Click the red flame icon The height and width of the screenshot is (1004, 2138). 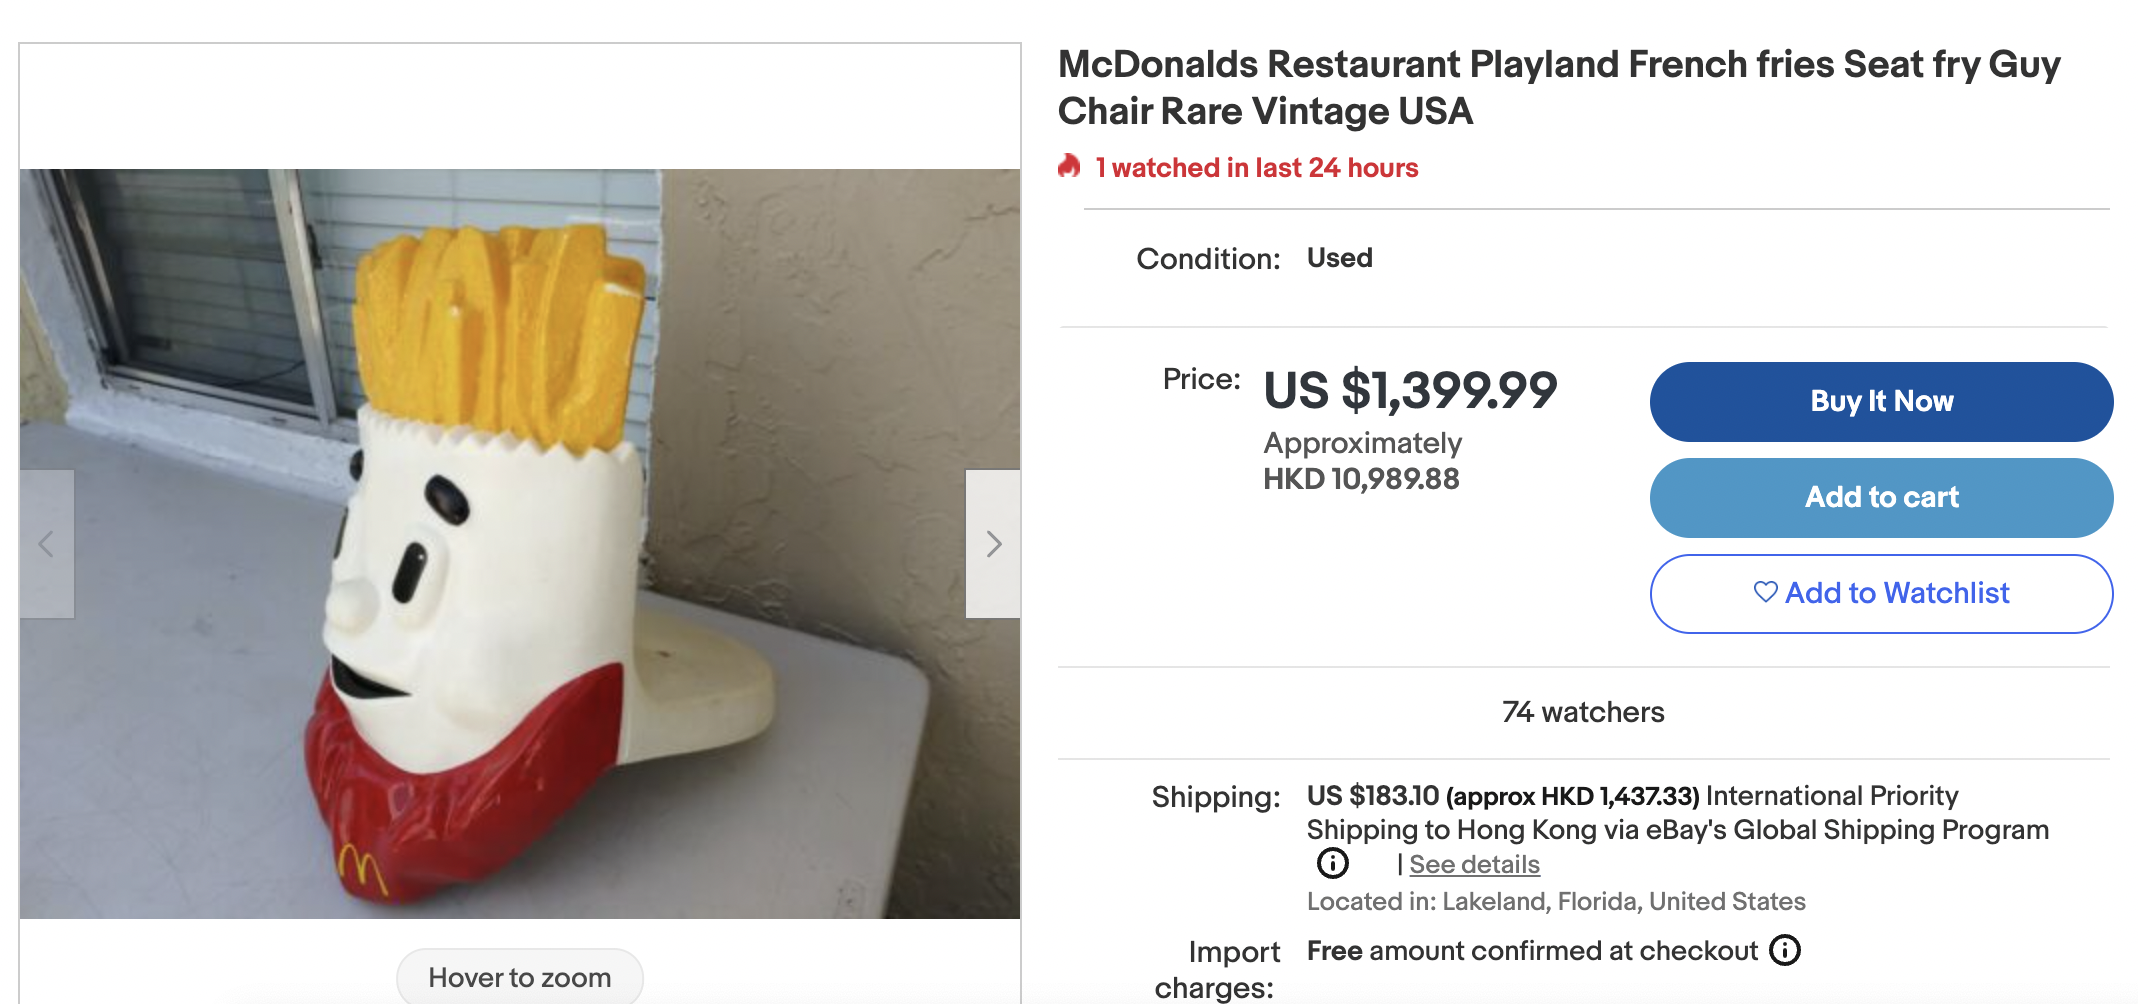(x=1070, y=167)
